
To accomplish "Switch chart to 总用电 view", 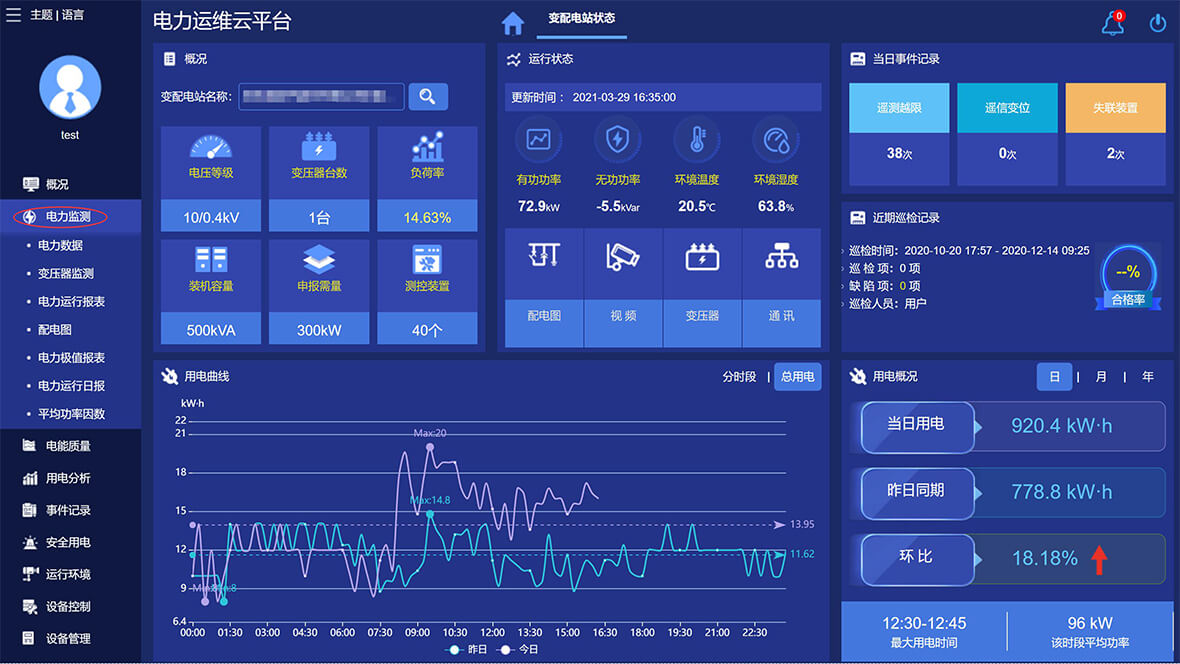I will tap(797, 377).
